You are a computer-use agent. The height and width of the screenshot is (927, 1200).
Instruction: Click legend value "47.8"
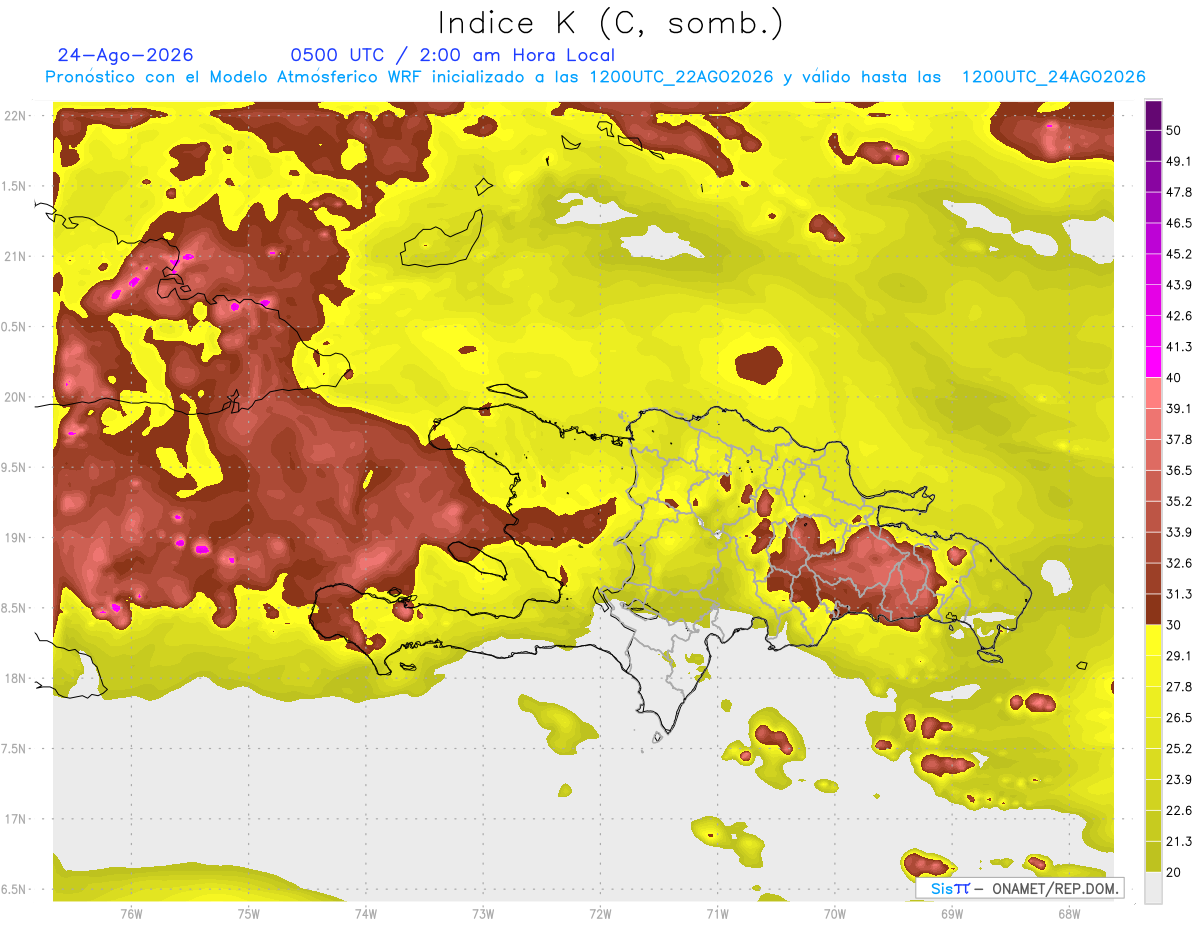1179,193
